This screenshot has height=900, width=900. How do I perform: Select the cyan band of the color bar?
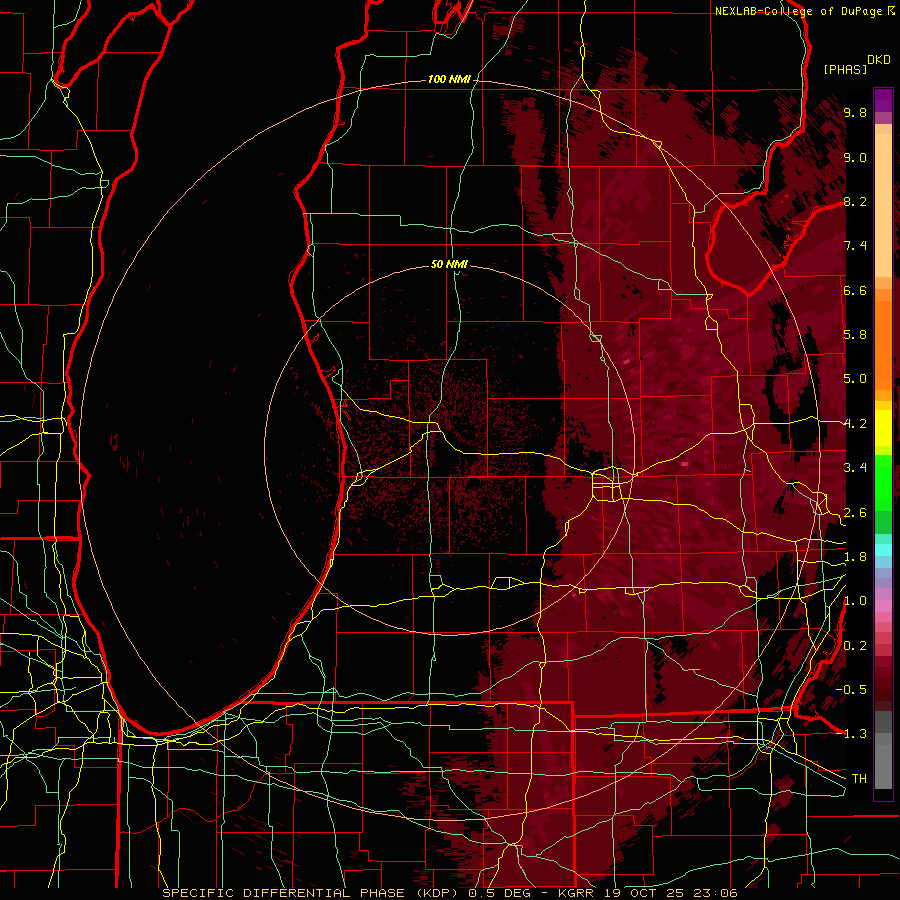click(x=883, y=550)
